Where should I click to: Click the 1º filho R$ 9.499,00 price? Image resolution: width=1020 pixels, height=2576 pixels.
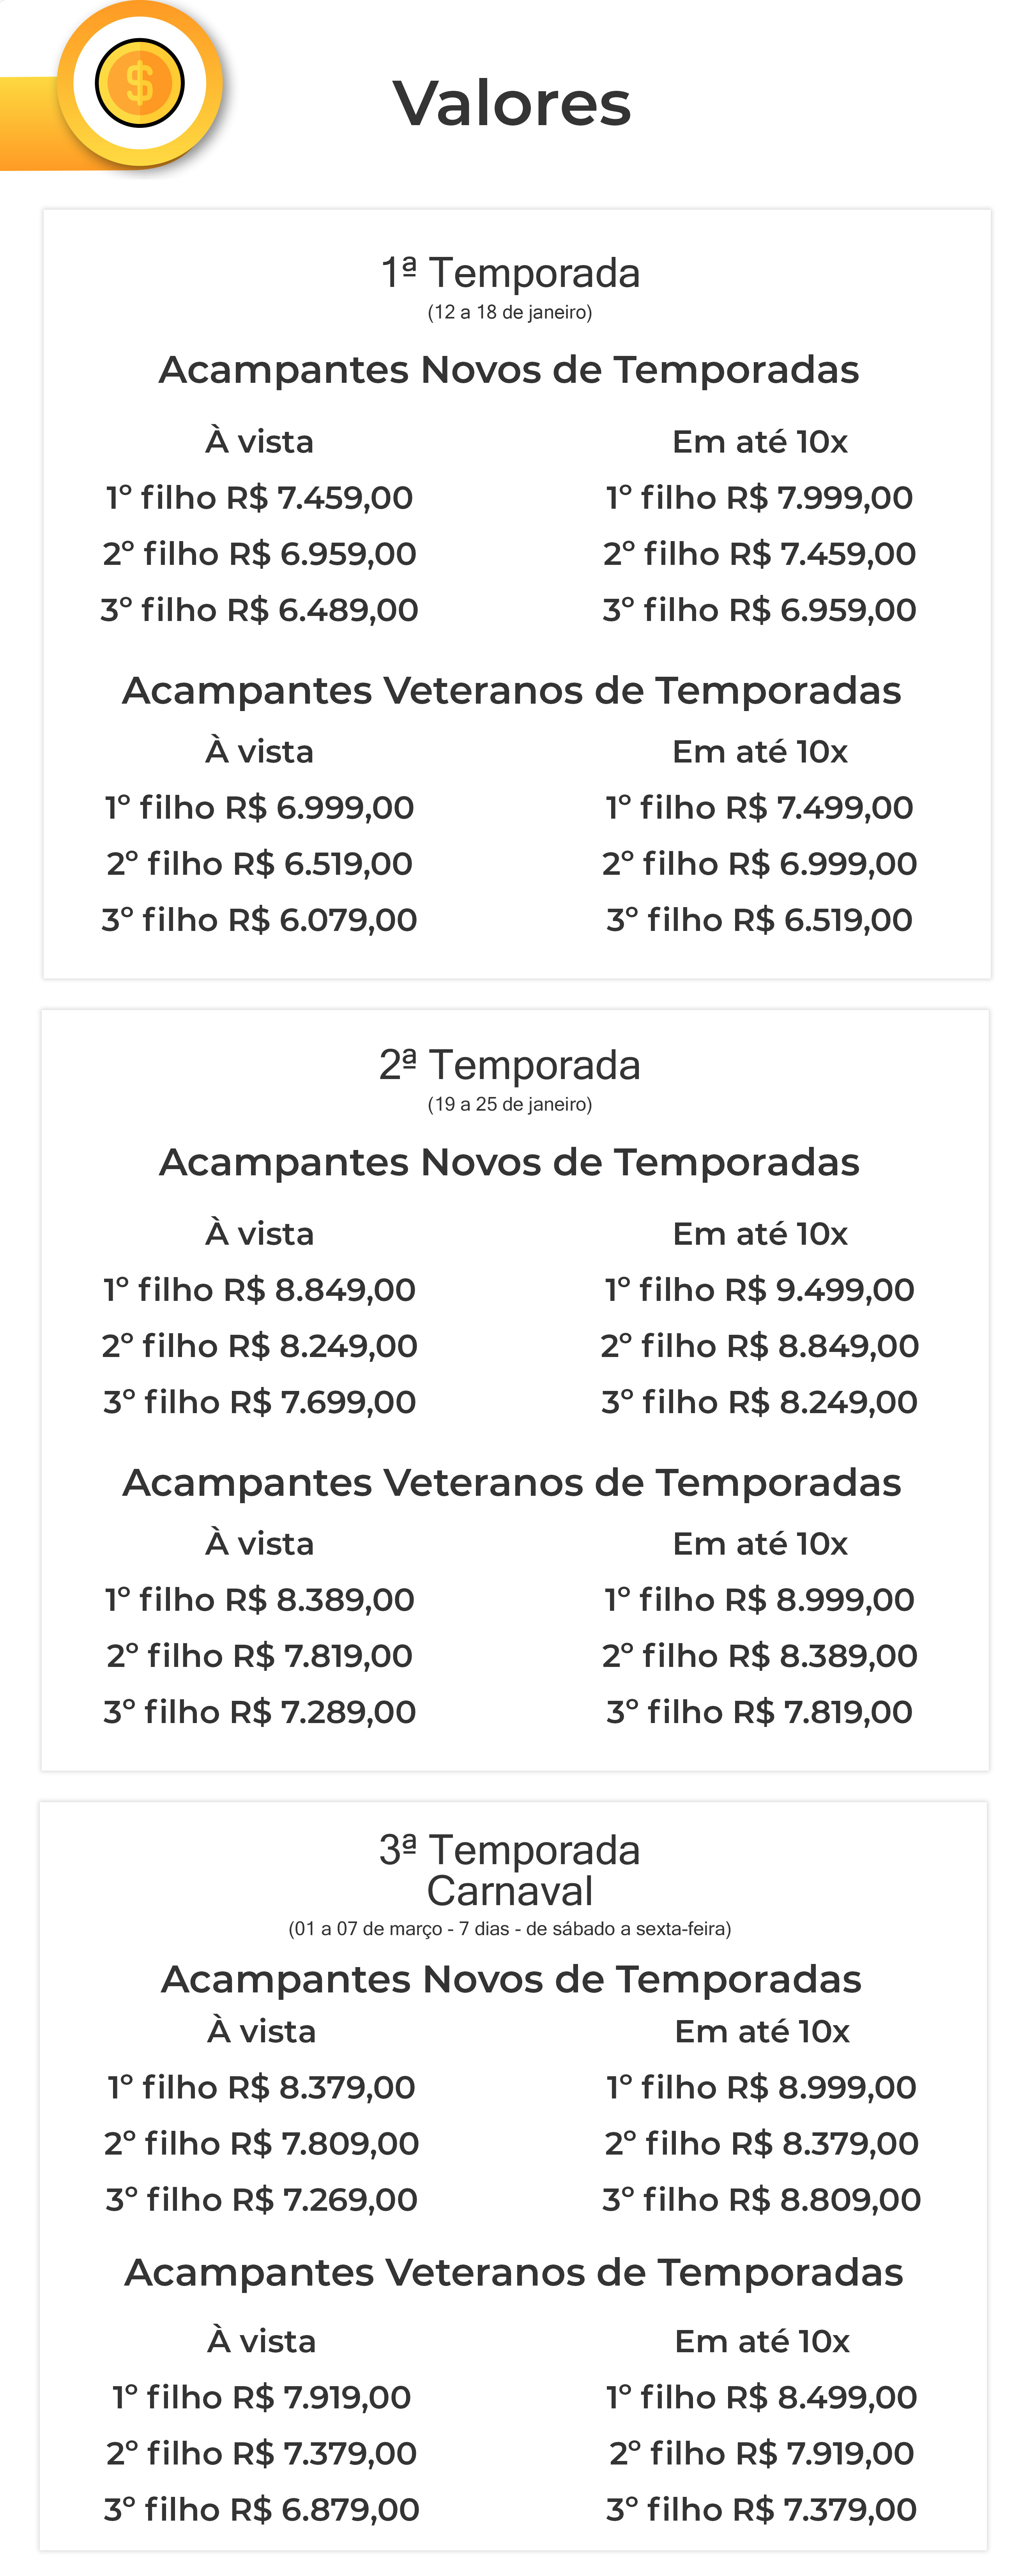[x=759, y=1289]
